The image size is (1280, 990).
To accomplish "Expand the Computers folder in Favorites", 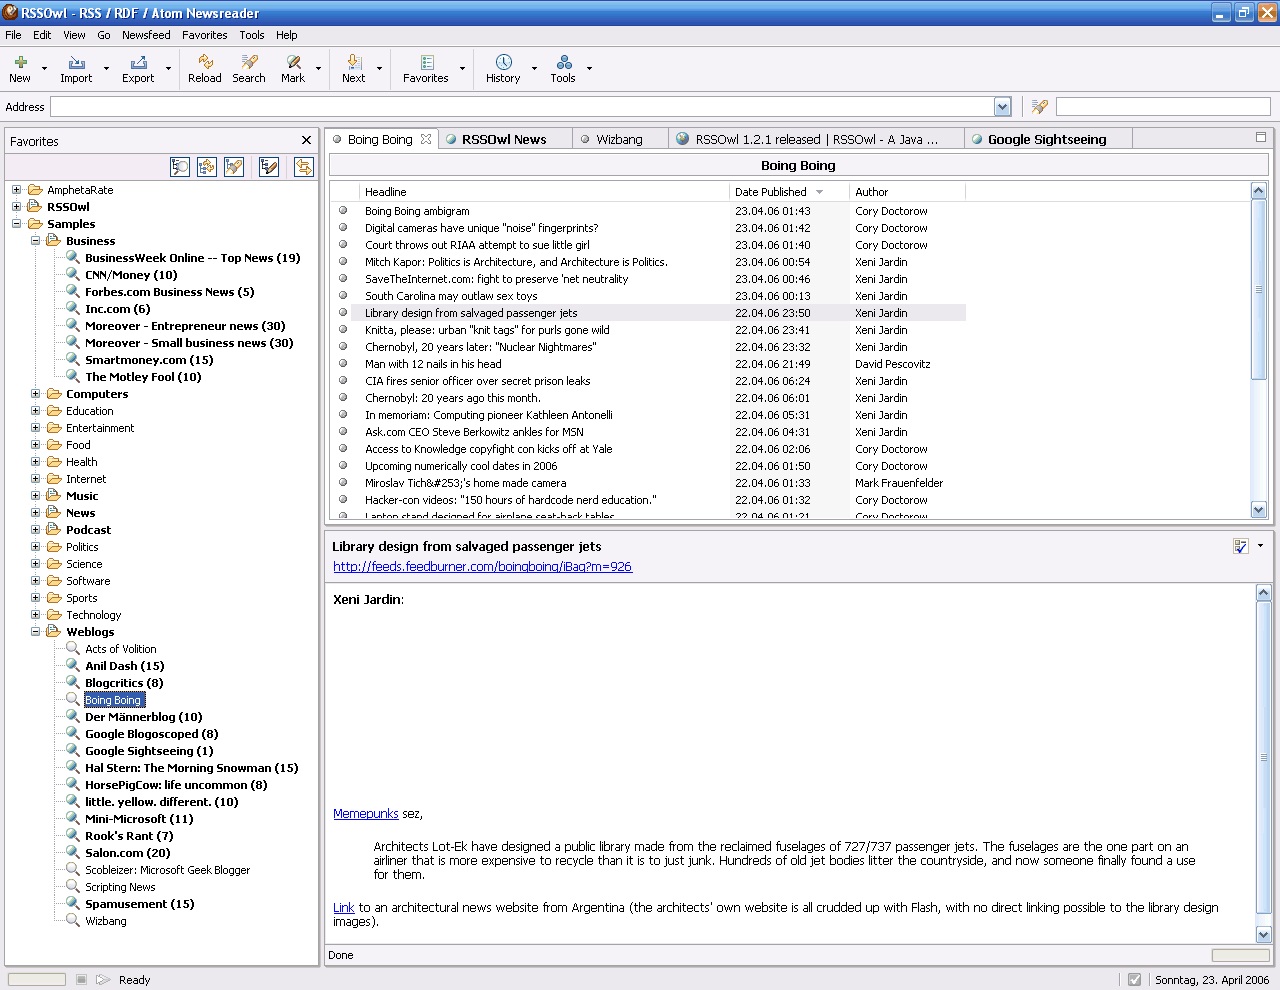I will pyautogui.click(x=36, y=394).
